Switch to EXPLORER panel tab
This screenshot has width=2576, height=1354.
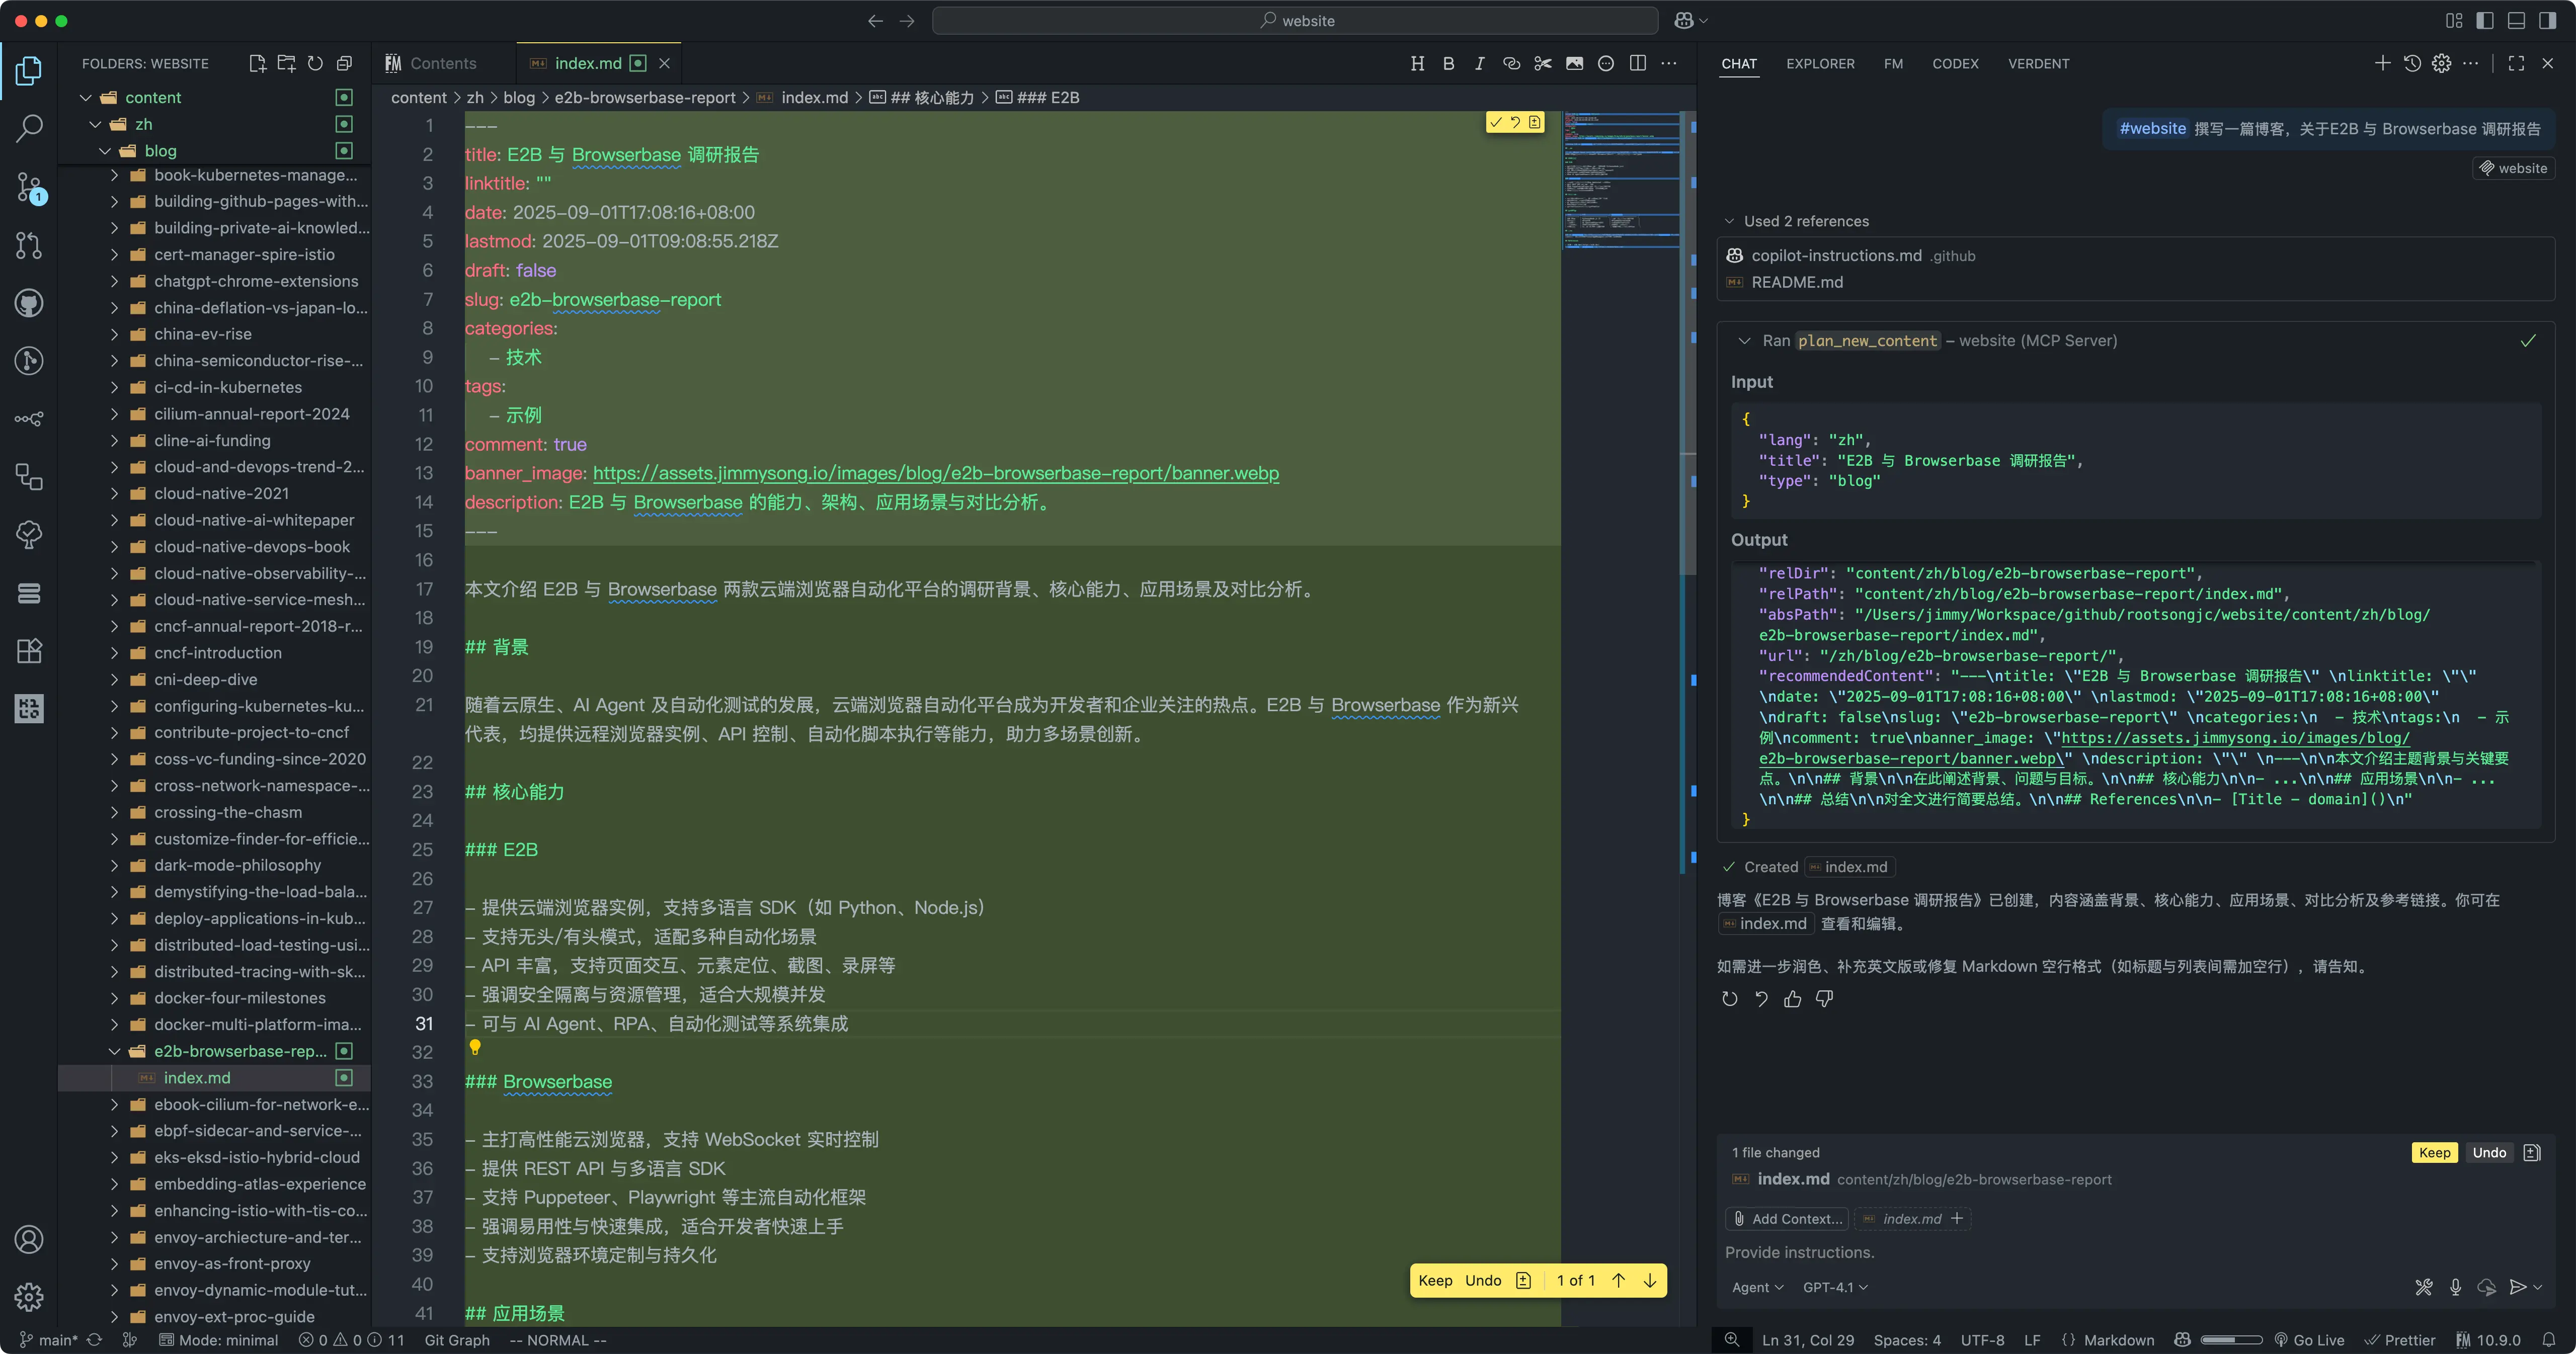(x=1820, y=63)
